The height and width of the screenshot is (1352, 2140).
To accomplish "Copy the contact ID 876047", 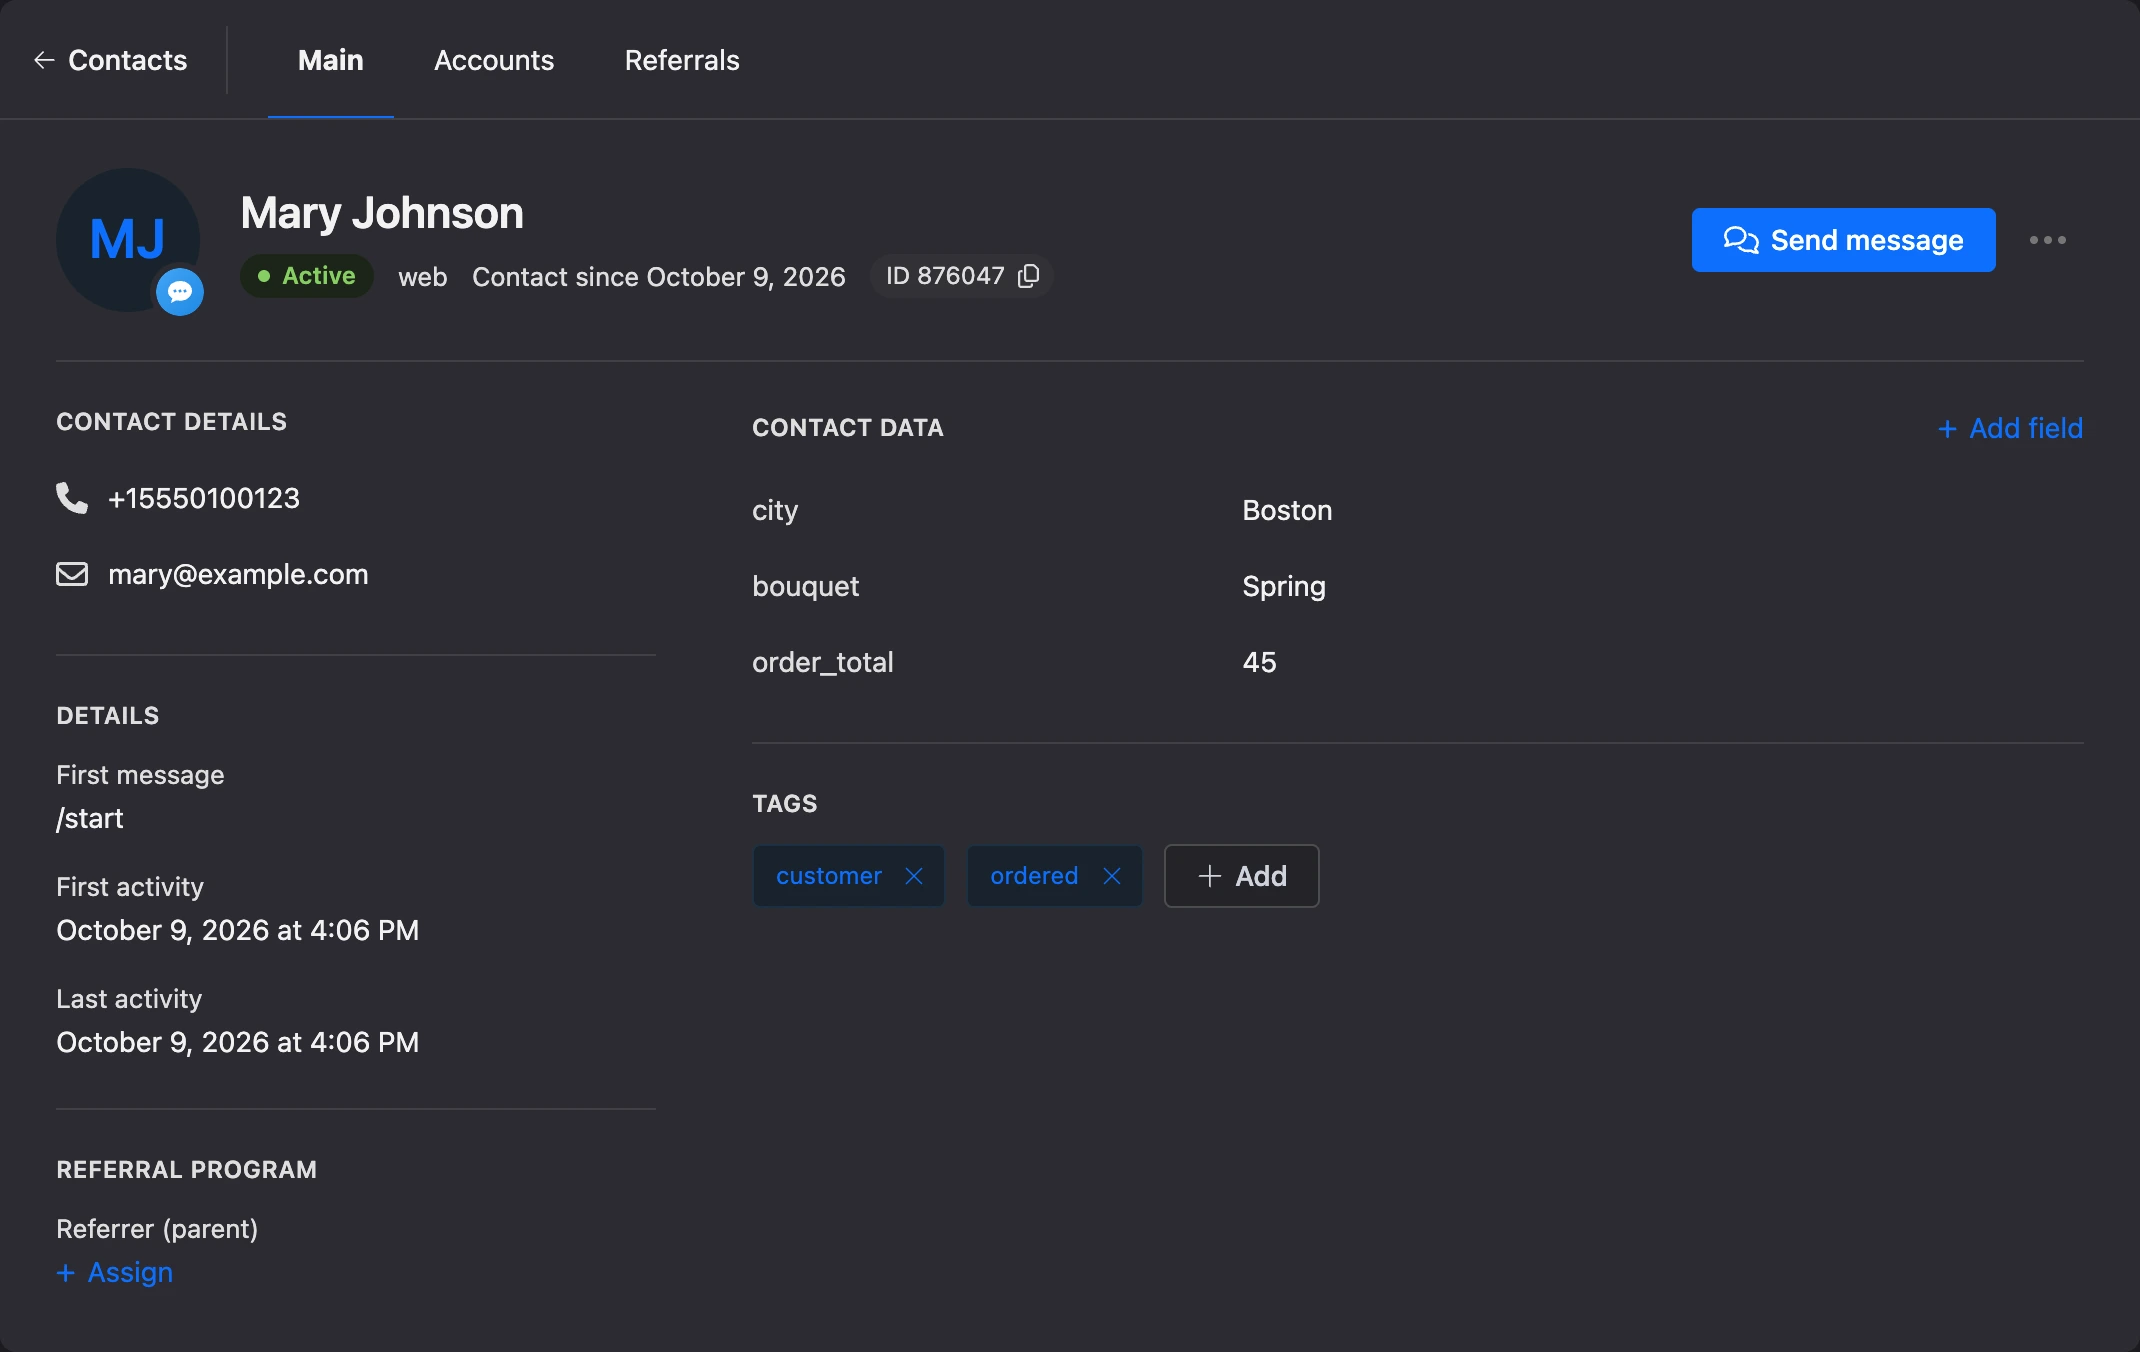I will (x=1028, y=276).
